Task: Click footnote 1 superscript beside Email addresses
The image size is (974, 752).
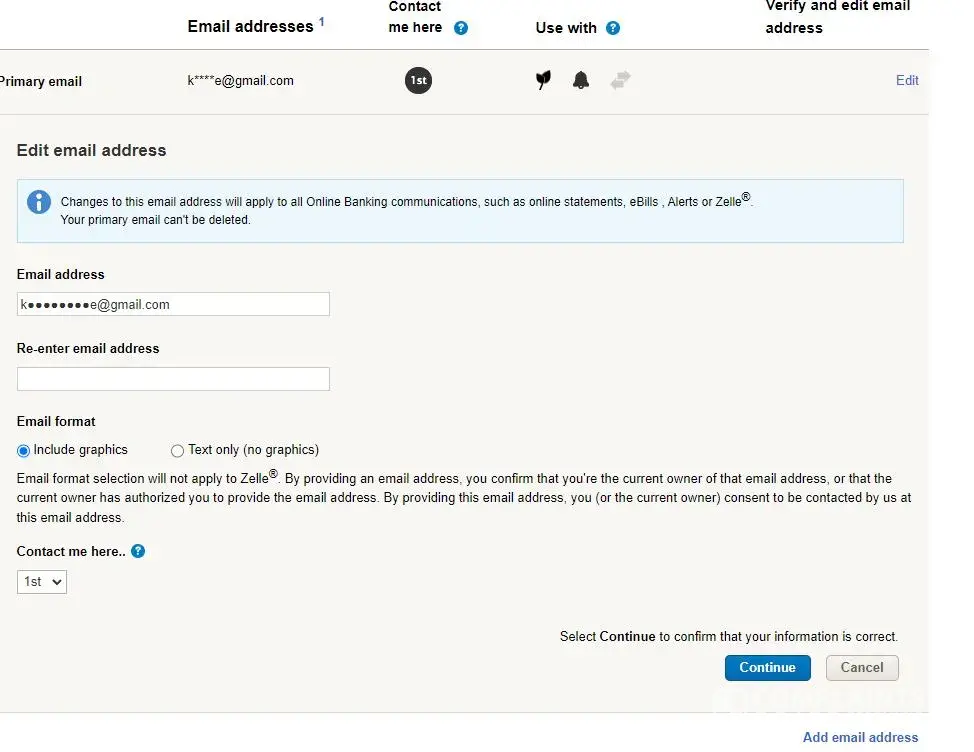Action: coord(322,22)
